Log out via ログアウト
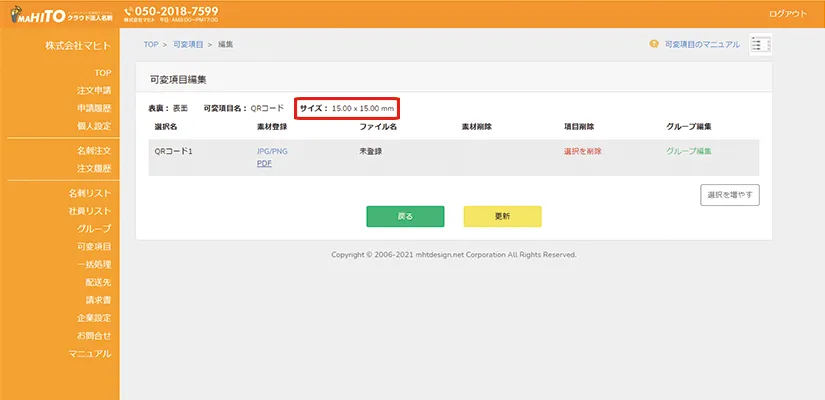 (788, 14)
